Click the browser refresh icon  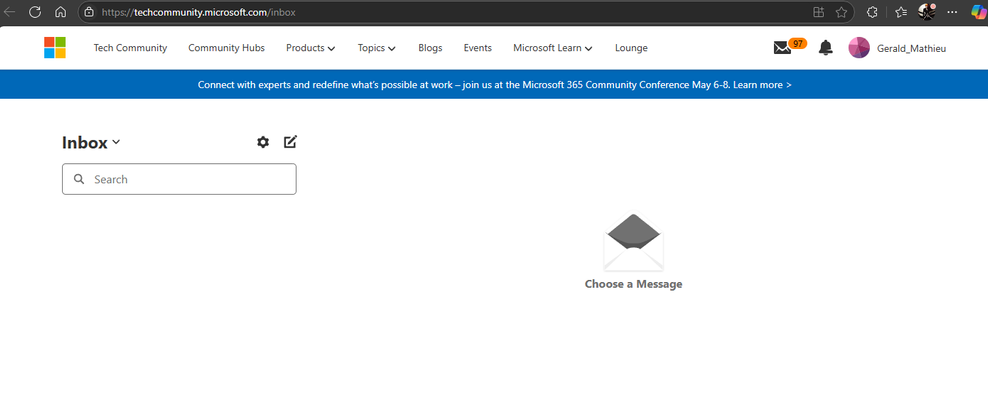[35, 11]
